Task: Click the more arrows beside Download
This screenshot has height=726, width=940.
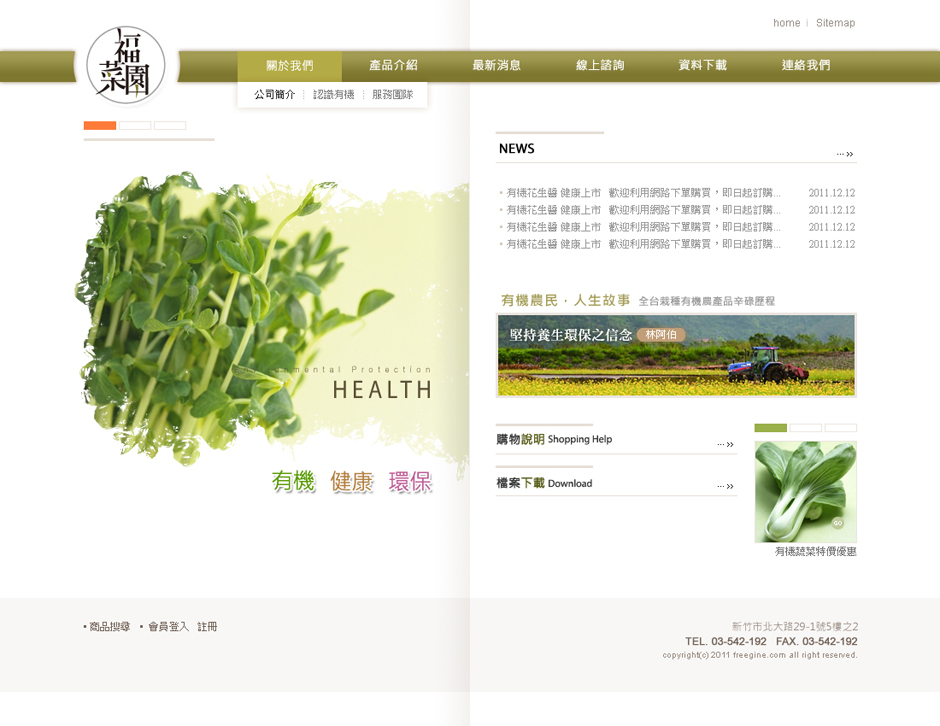Action: pos(725,487)
